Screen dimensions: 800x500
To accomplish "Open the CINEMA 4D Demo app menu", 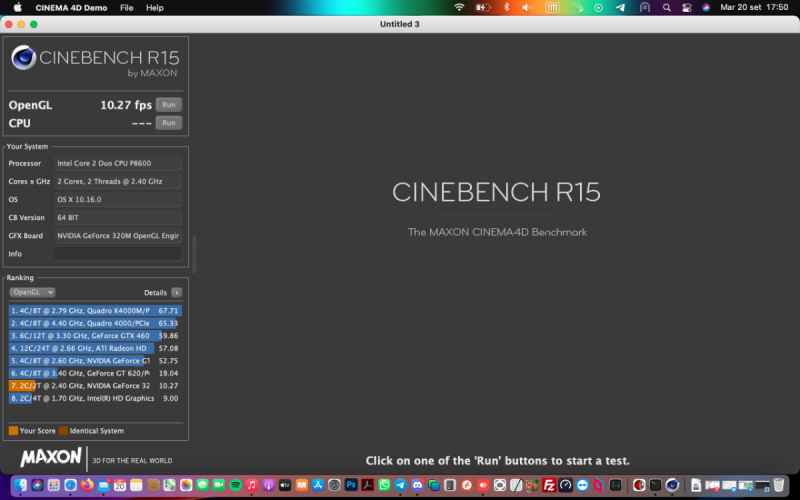I will point(71,8).
